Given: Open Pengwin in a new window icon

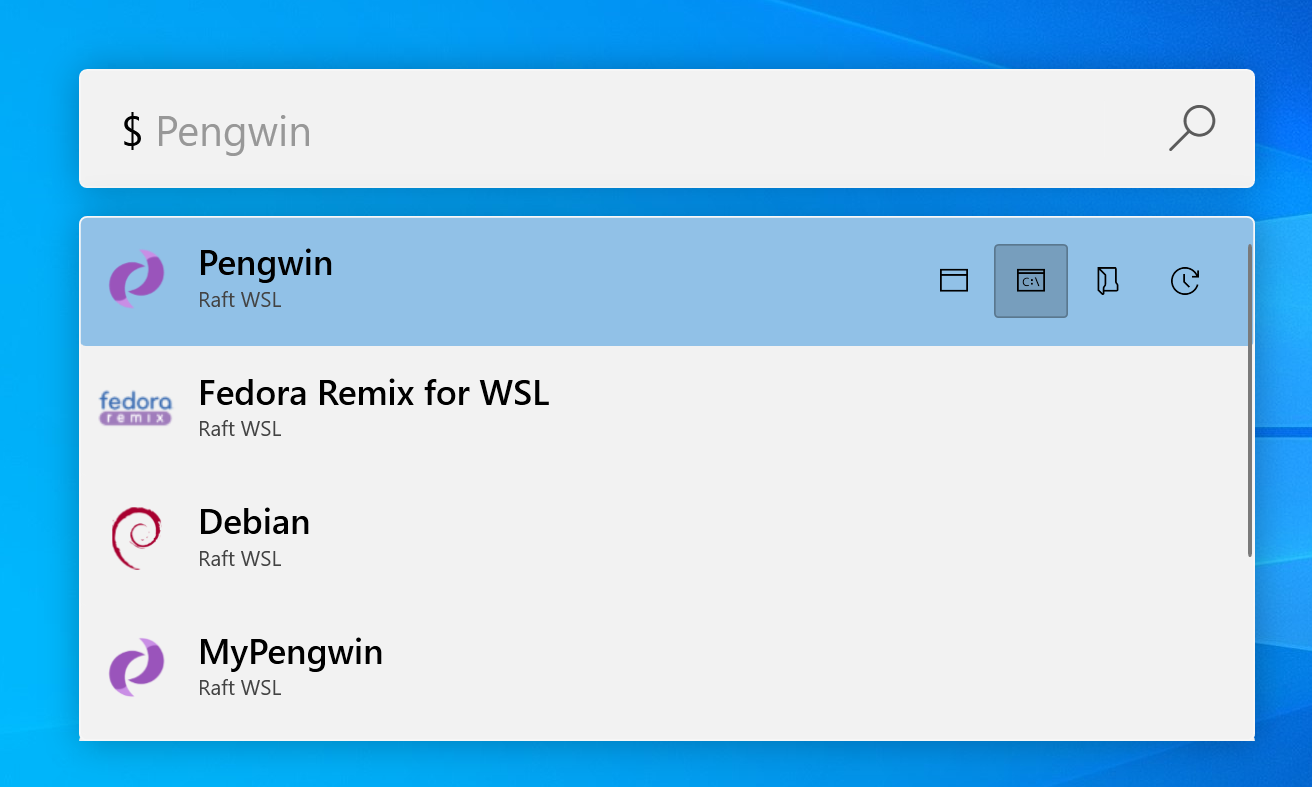Looking at the screenshot, I should click(954, 281).
